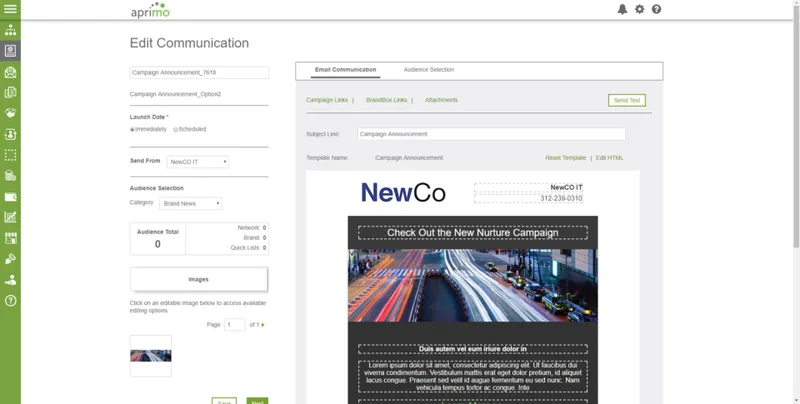Click the notifications bell icon
The height and width of the screenshot is (404, 800).
622,9
